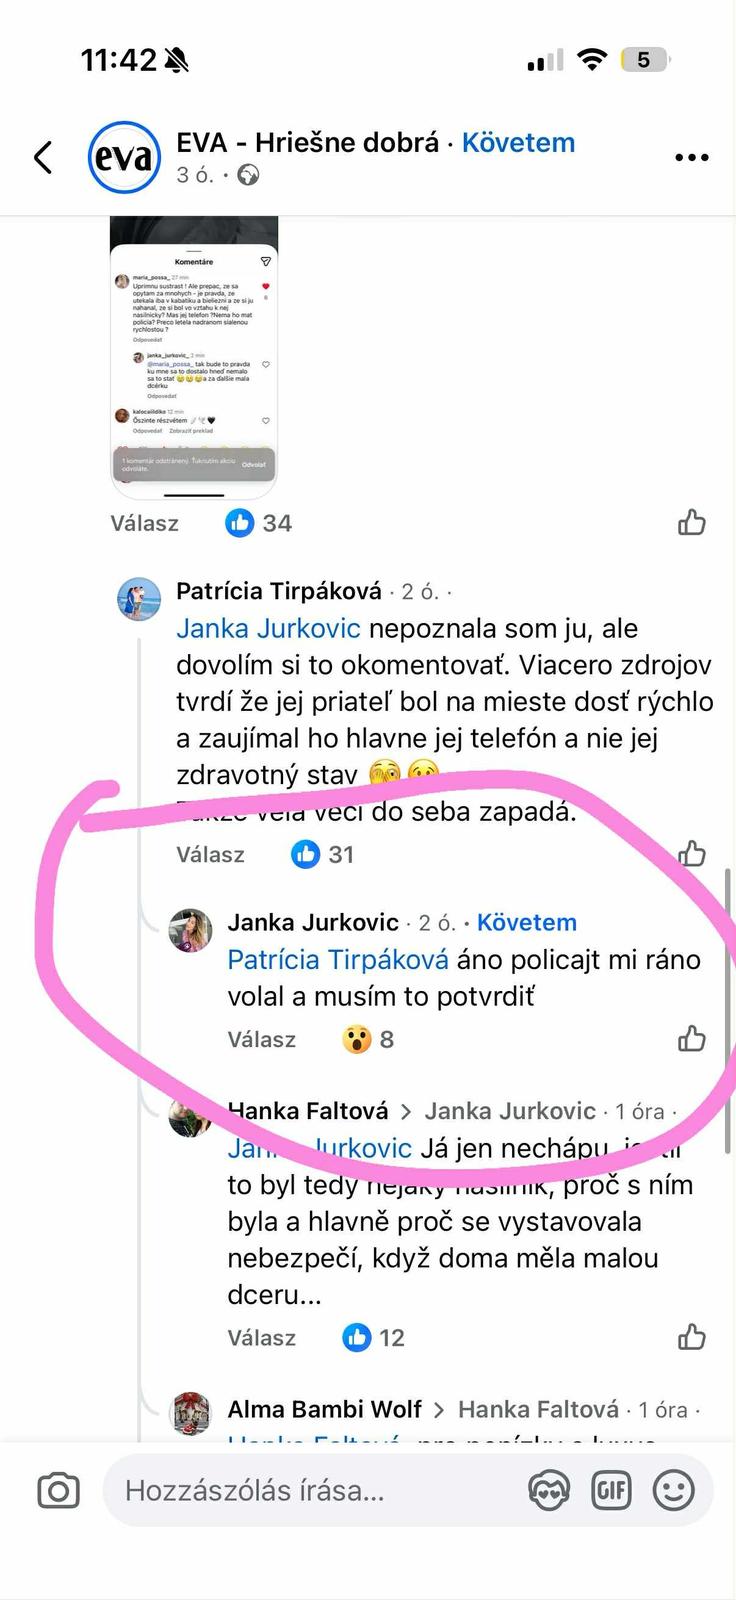Open Patrícia Tirpáková's profile name
Image resolution: width=736 pixels, height=1600 pixels.
[x=279, y=591]
